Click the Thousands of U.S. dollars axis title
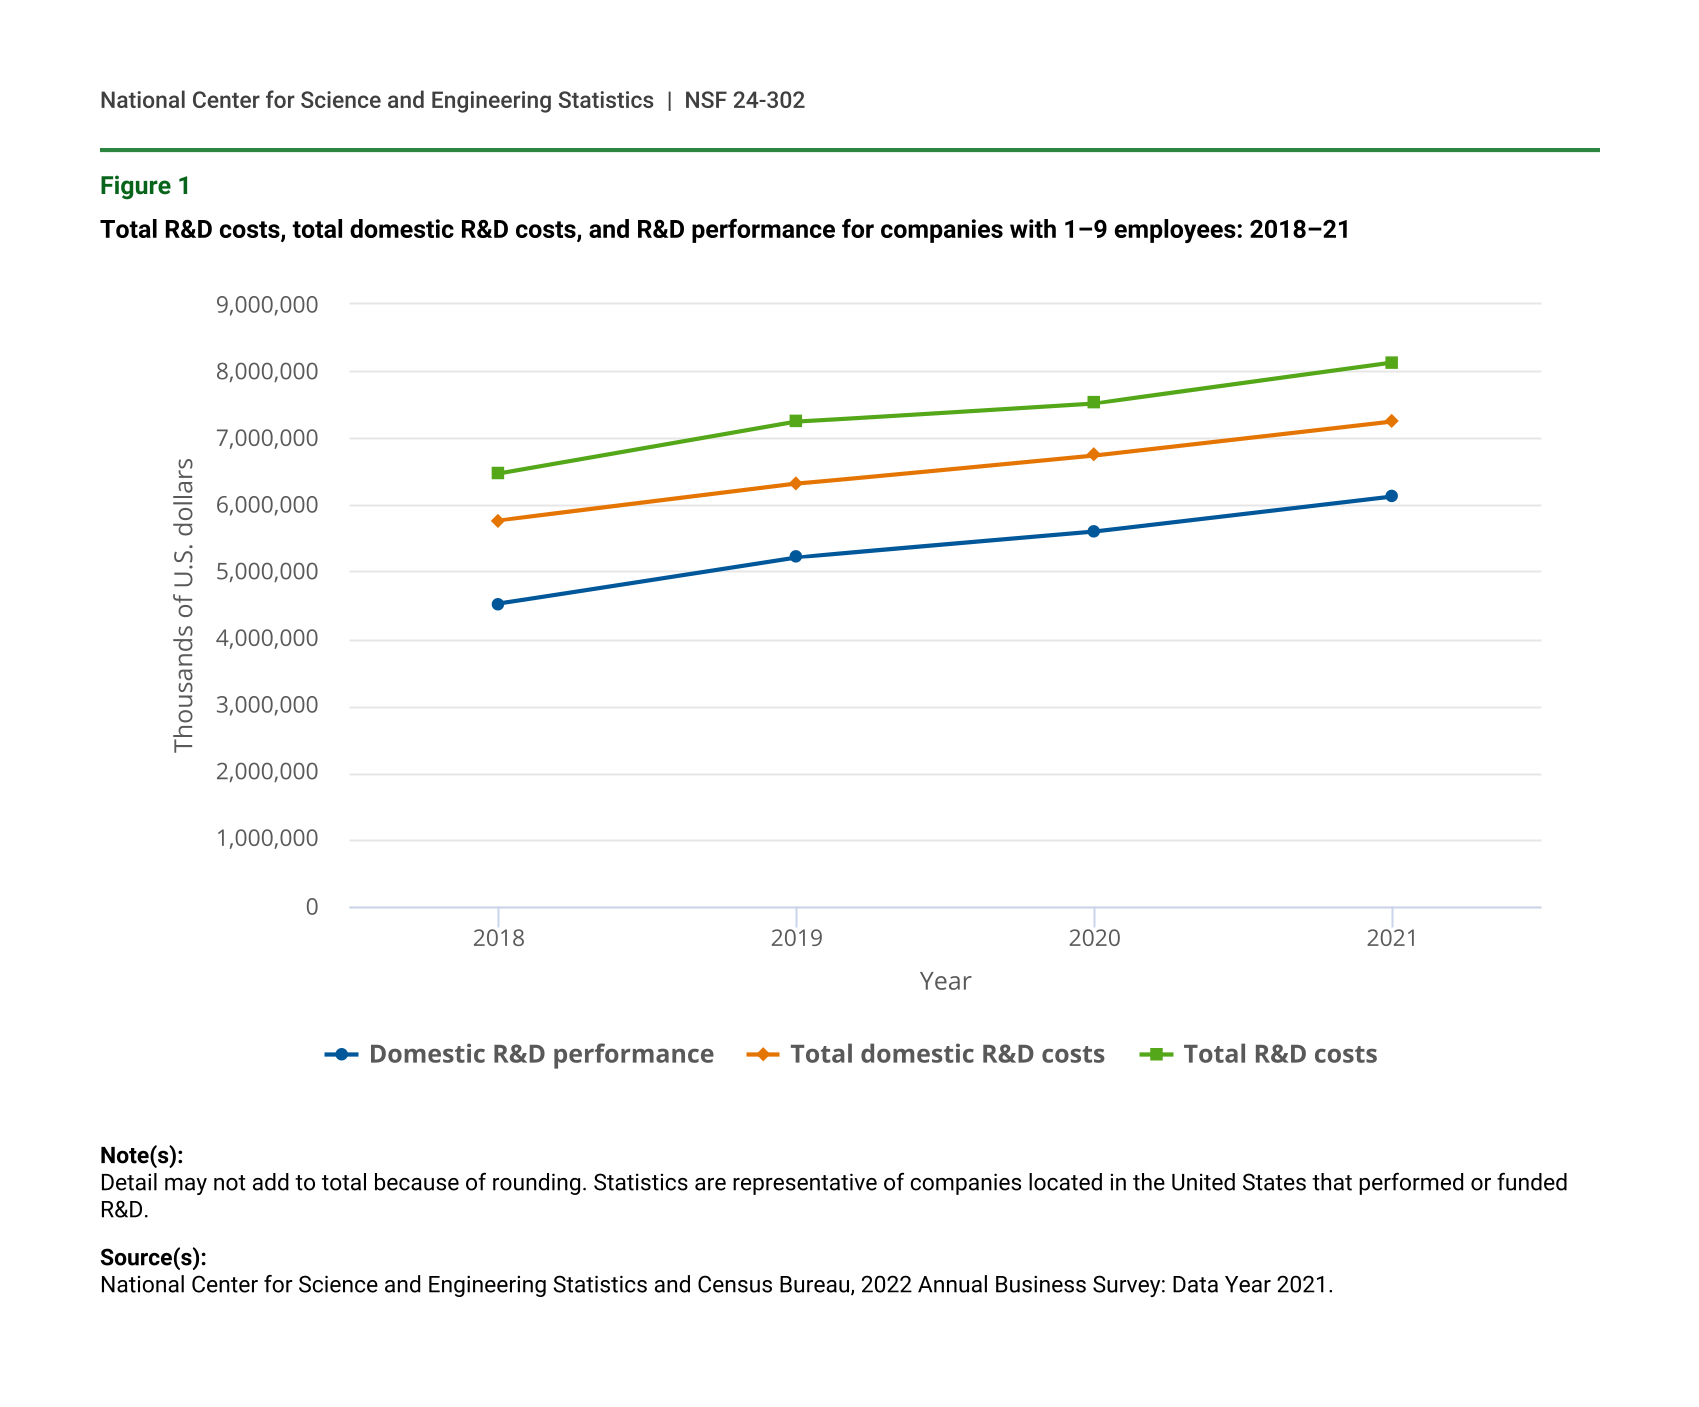 point(183,605)
